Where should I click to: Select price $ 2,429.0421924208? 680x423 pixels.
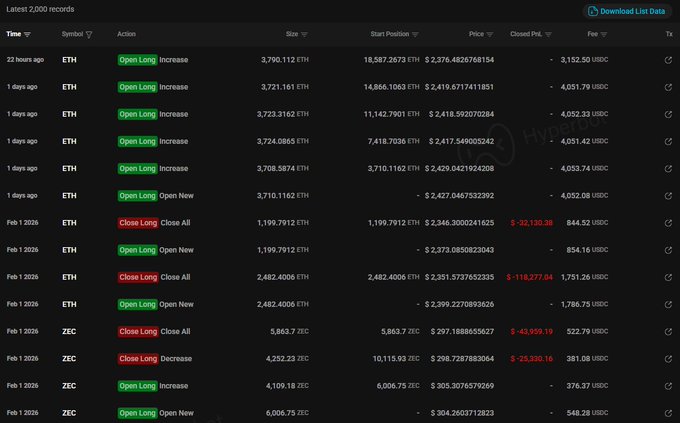click(459, 168)
